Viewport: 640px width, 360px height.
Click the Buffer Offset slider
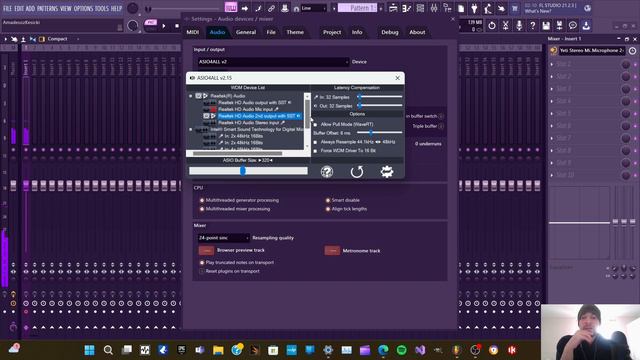(380, 133)
